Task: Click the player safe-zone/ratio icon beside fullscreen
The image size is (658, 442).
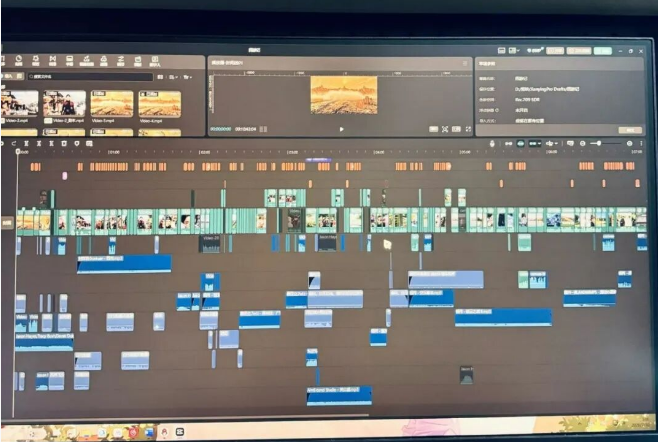Action: tap(456, 129)
